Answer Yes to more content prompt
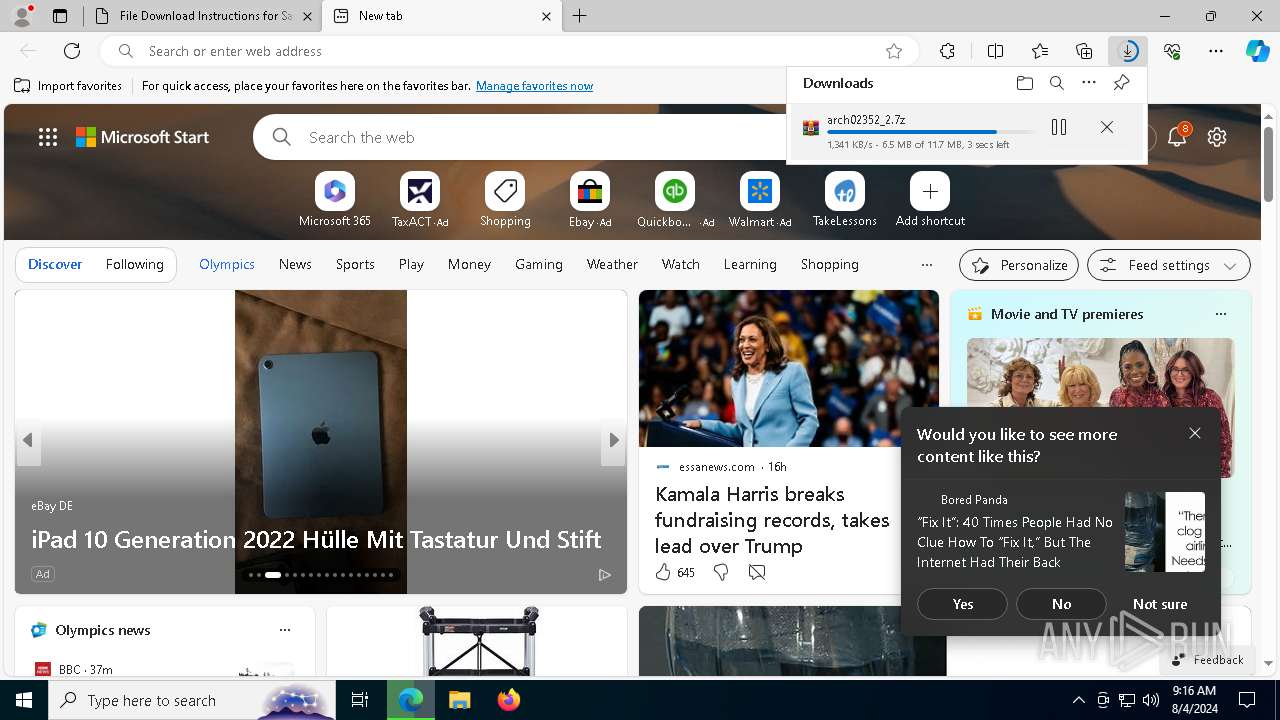1280x720 pixels. (x=963, y=604)
